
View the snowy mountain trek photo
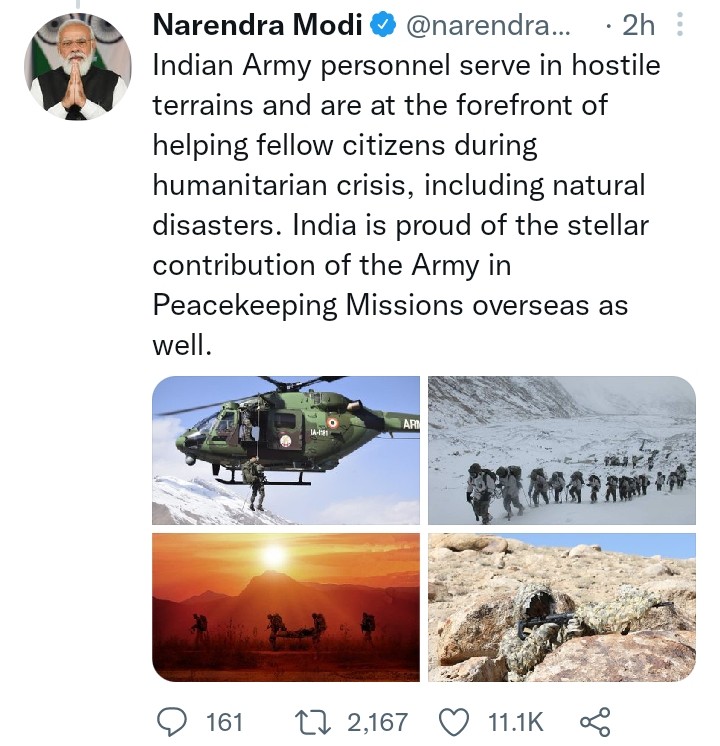point(562,450)
